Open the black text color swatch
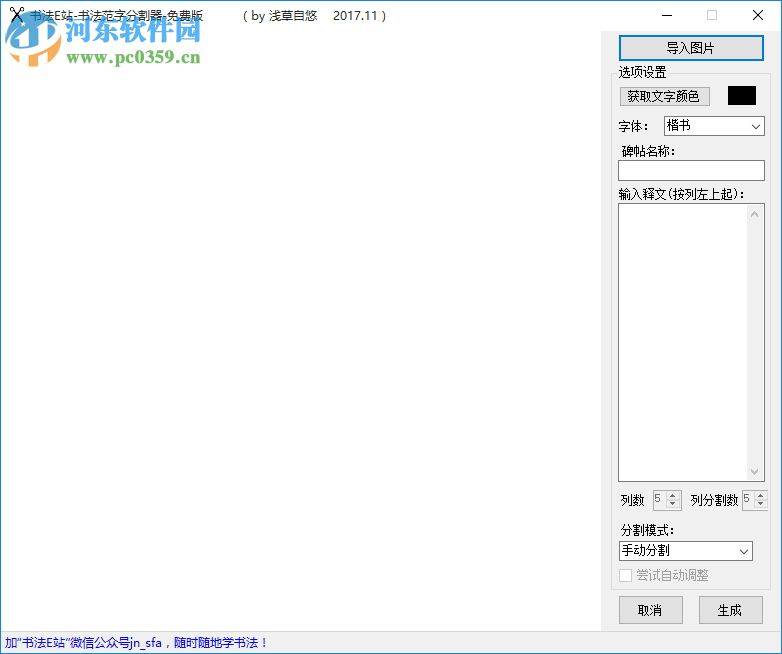 point(742,95)
